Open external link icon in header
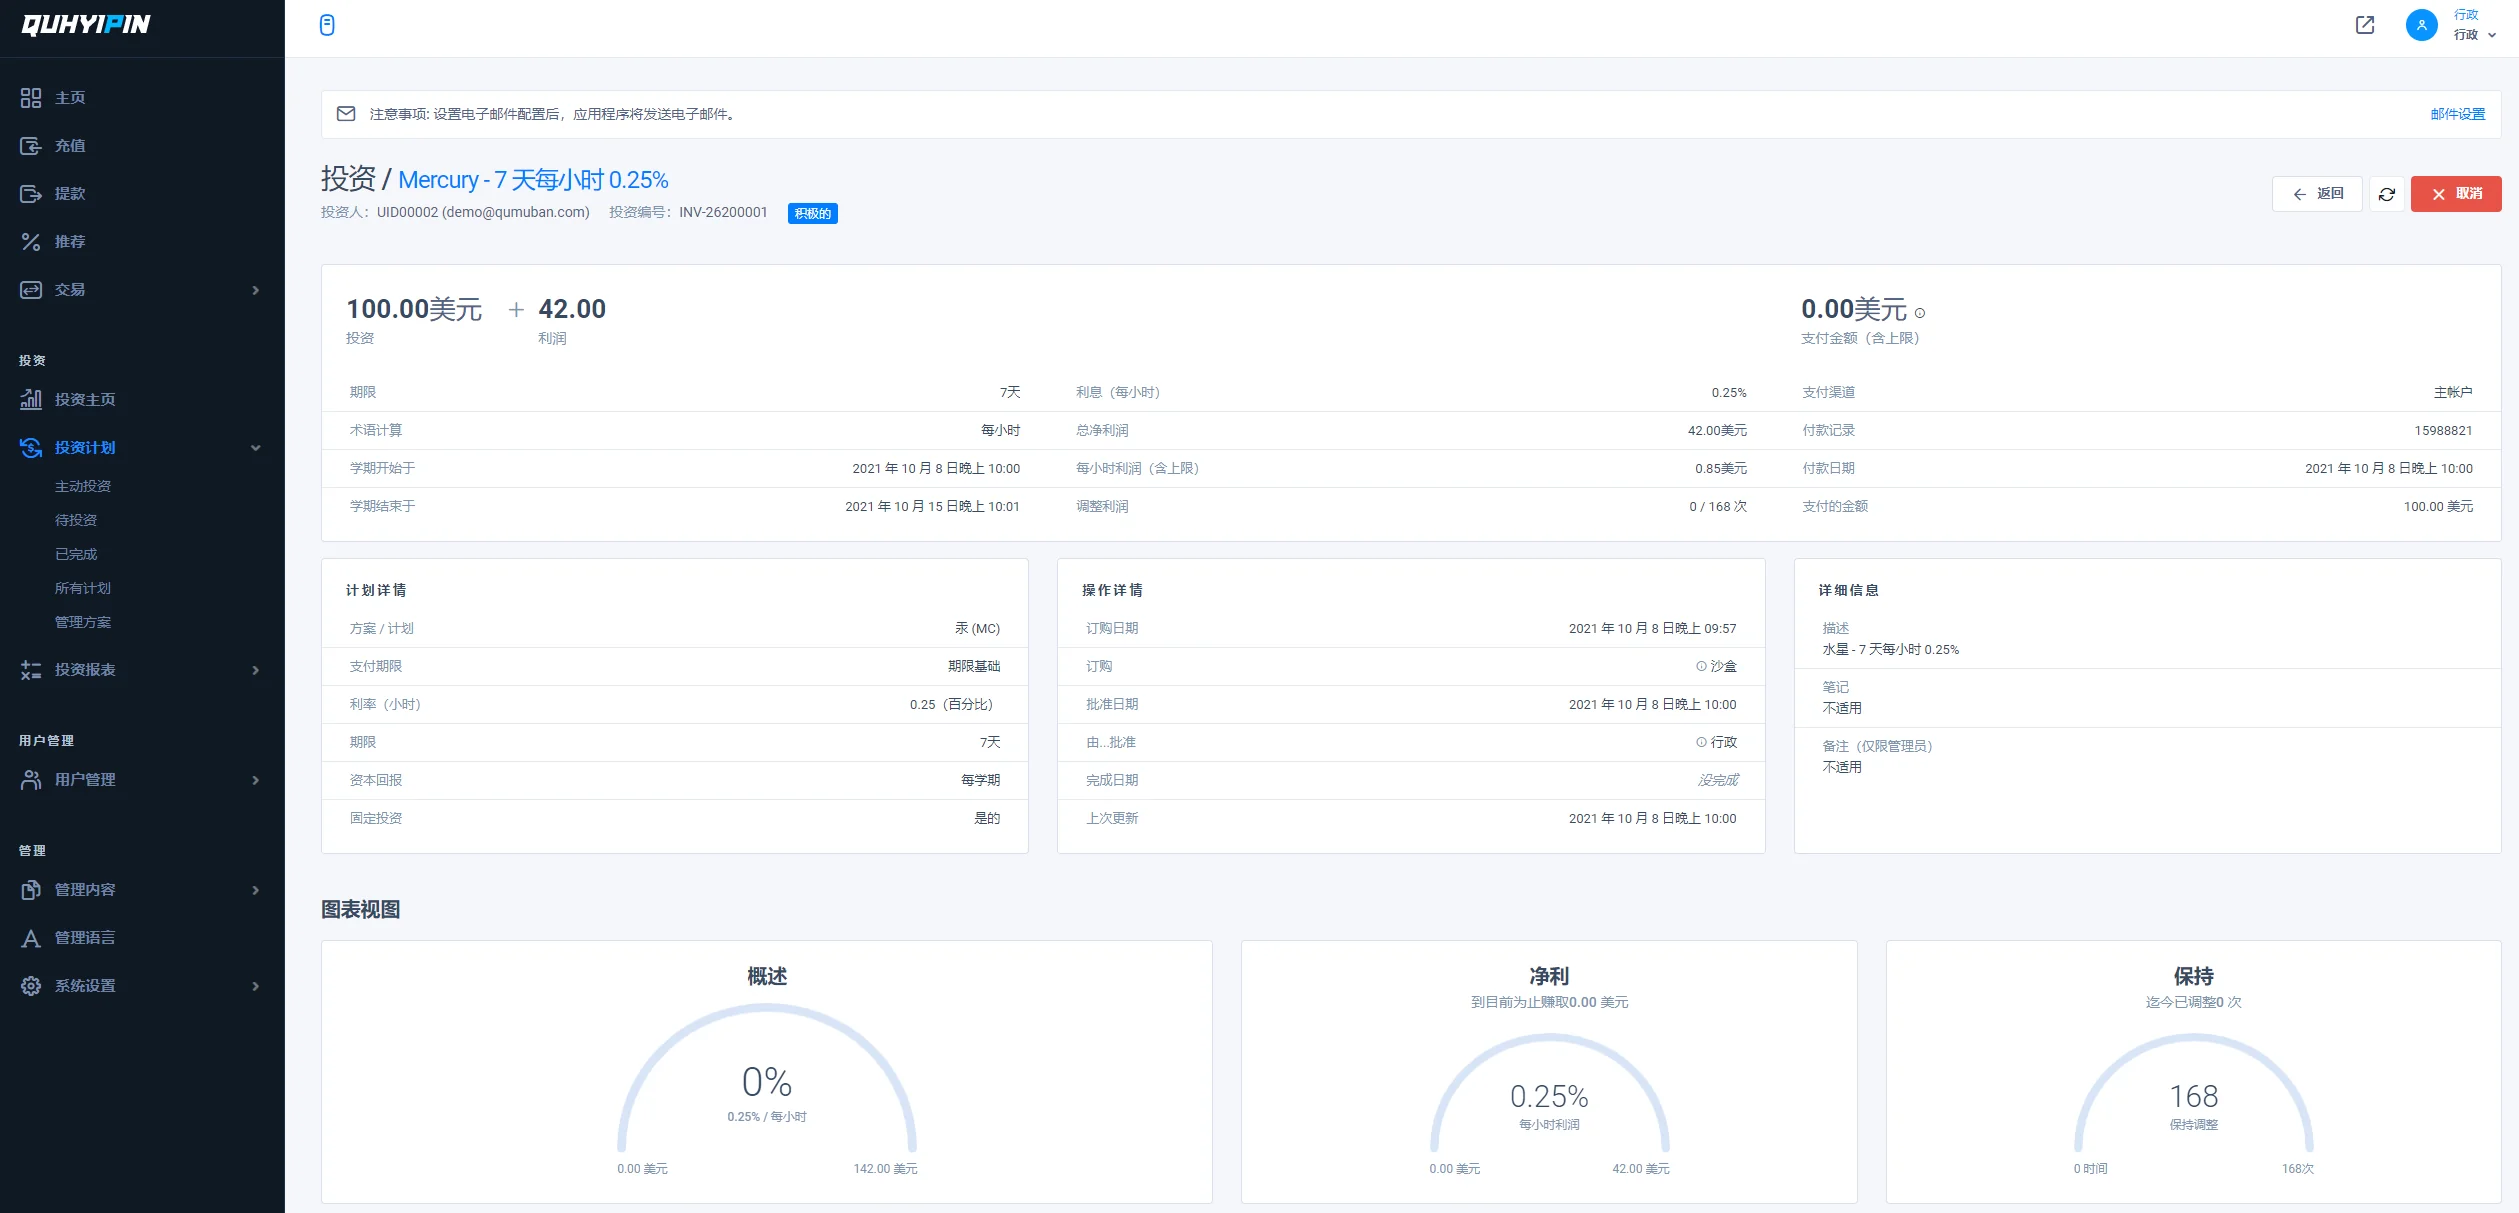Screen dimensions: 2519x1213 click(2364, 25)
